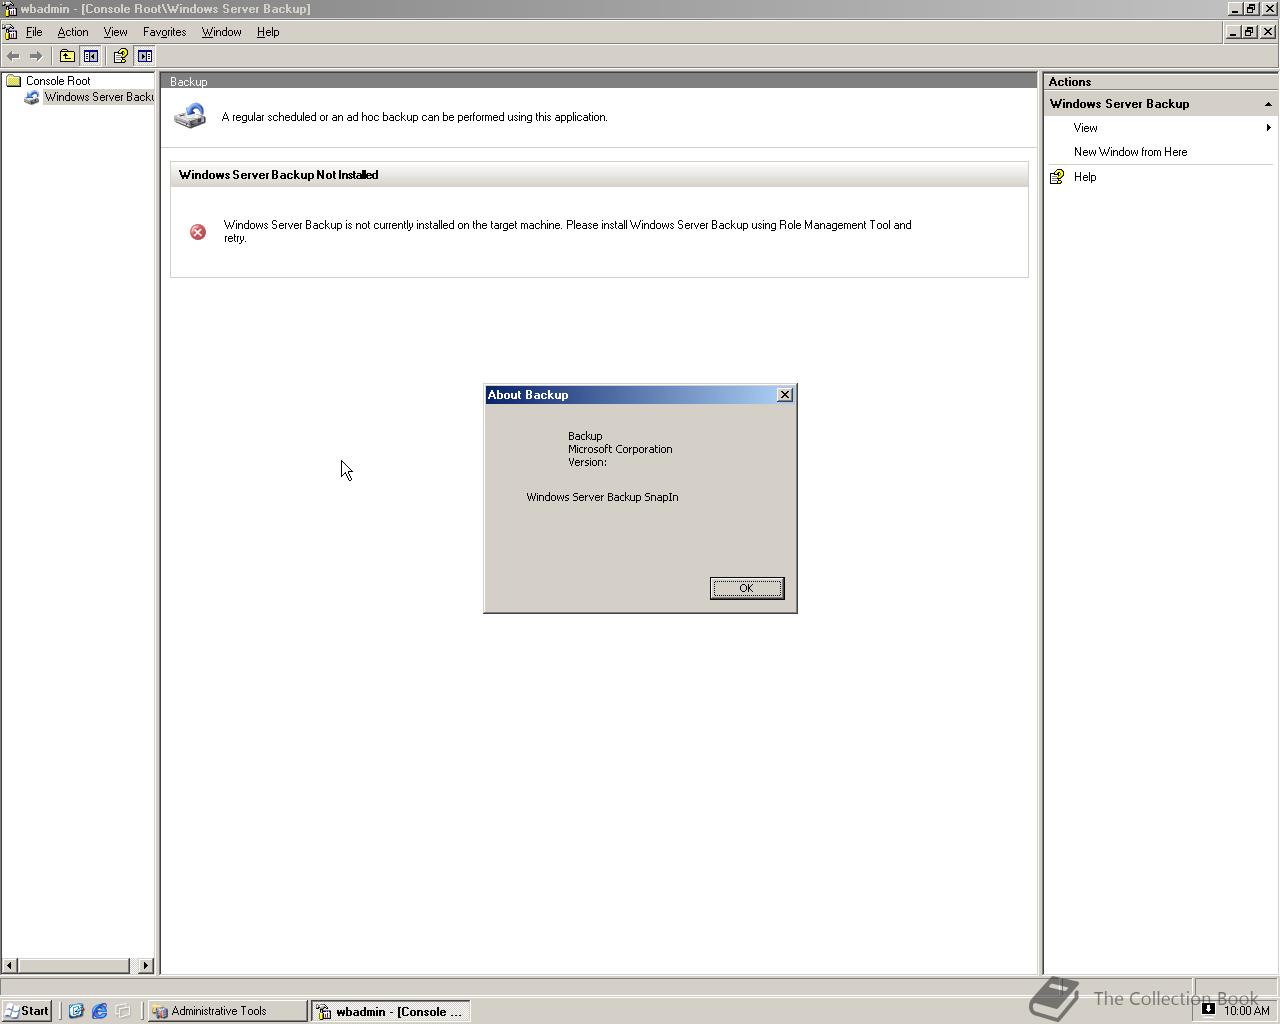Click the MMC icon in the menu bar
Screen dimensions: 1280x1024
point(10,32)
